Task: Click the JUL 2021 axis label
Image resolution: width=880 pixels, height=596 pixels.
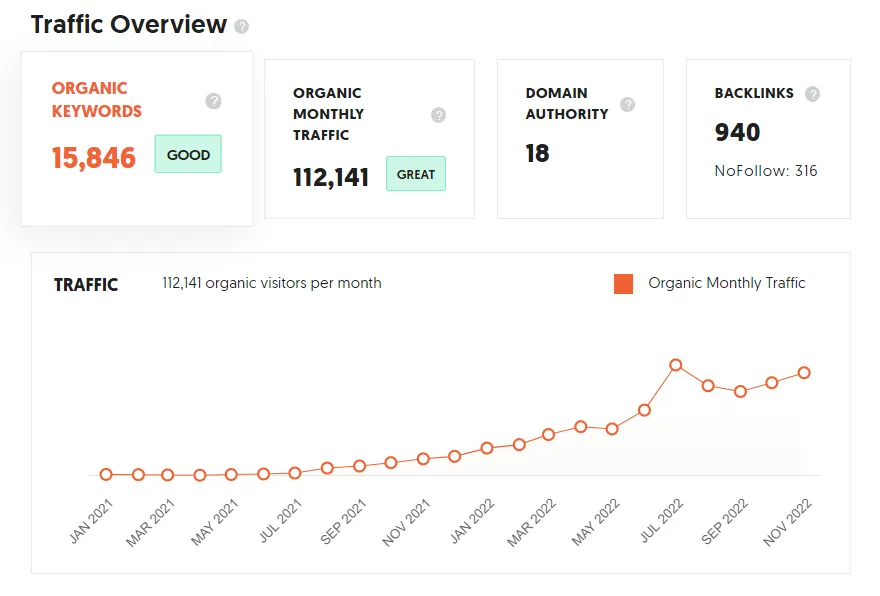Action: coord(281,521)
